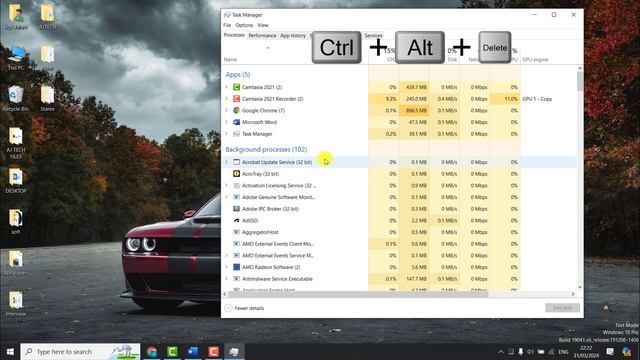Expand the Camtasia 2021 process group

pos(227,87)
